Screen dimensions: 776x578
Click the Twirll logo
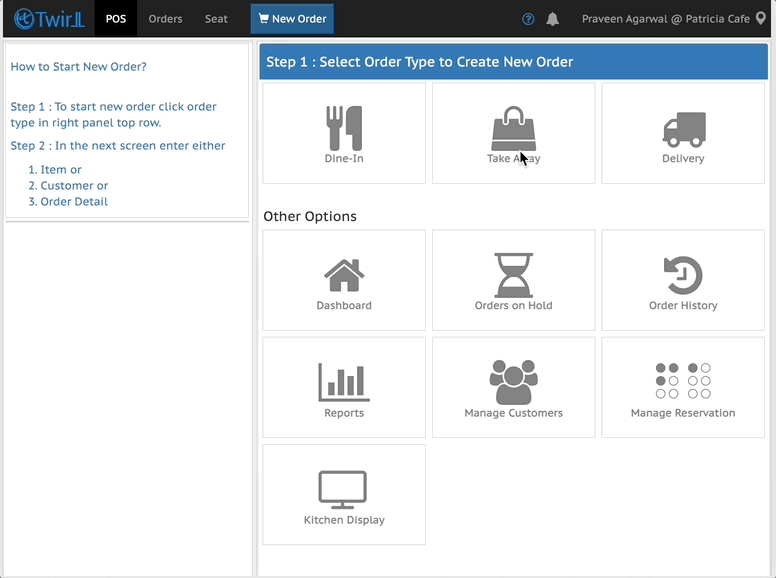(x=49, y=19)
